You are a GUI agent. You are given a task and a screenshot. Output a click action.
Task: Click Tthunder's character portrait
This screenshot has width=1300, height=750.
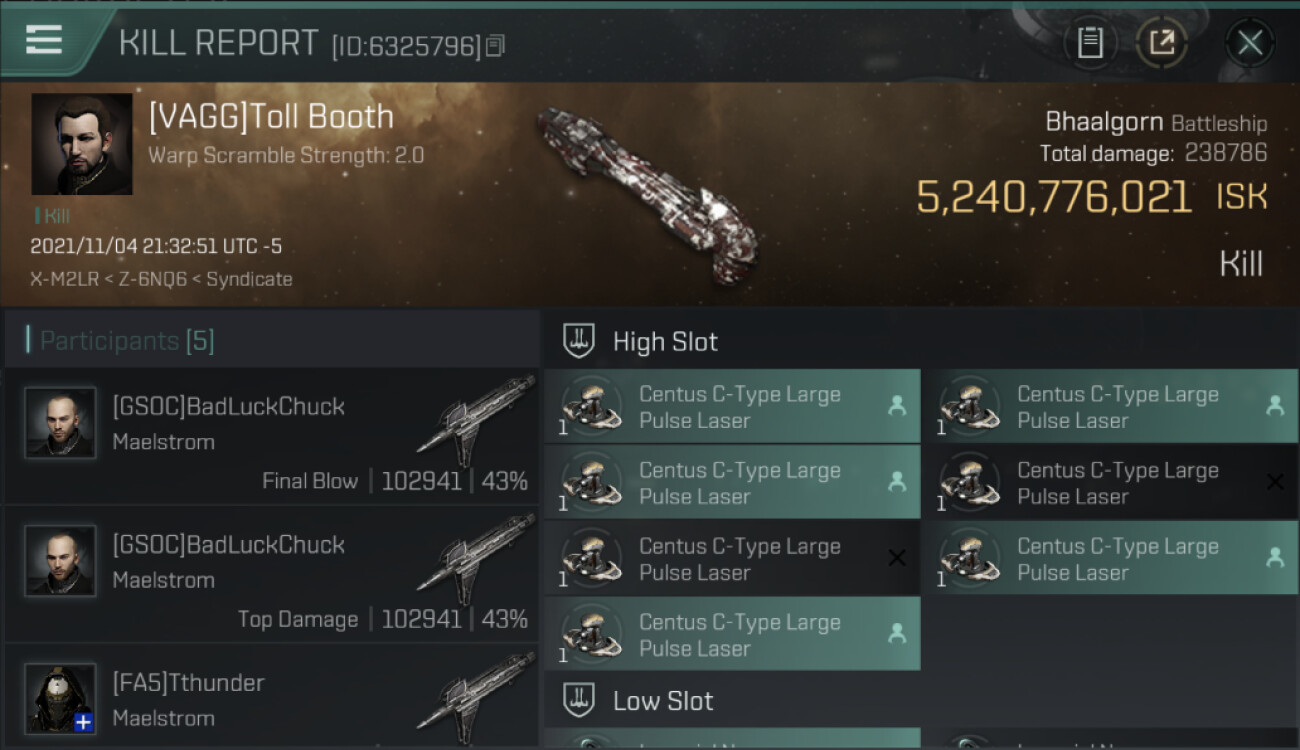click(60, 698)
